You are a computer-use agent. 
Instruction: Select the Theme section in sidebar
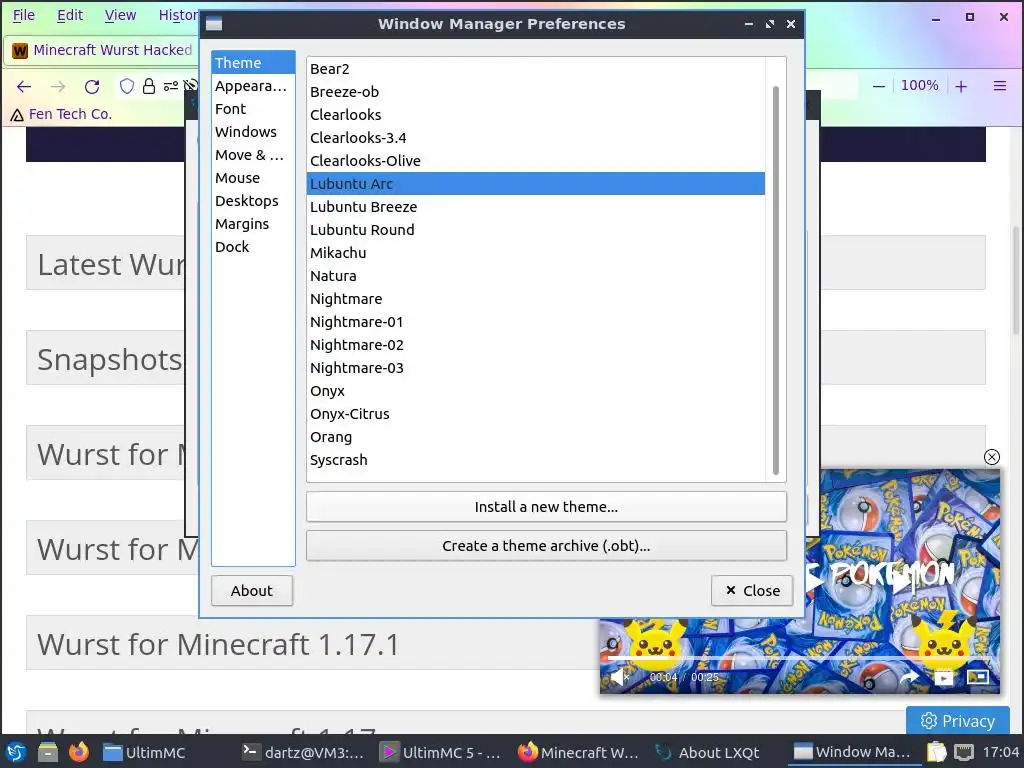pos(253,63)
